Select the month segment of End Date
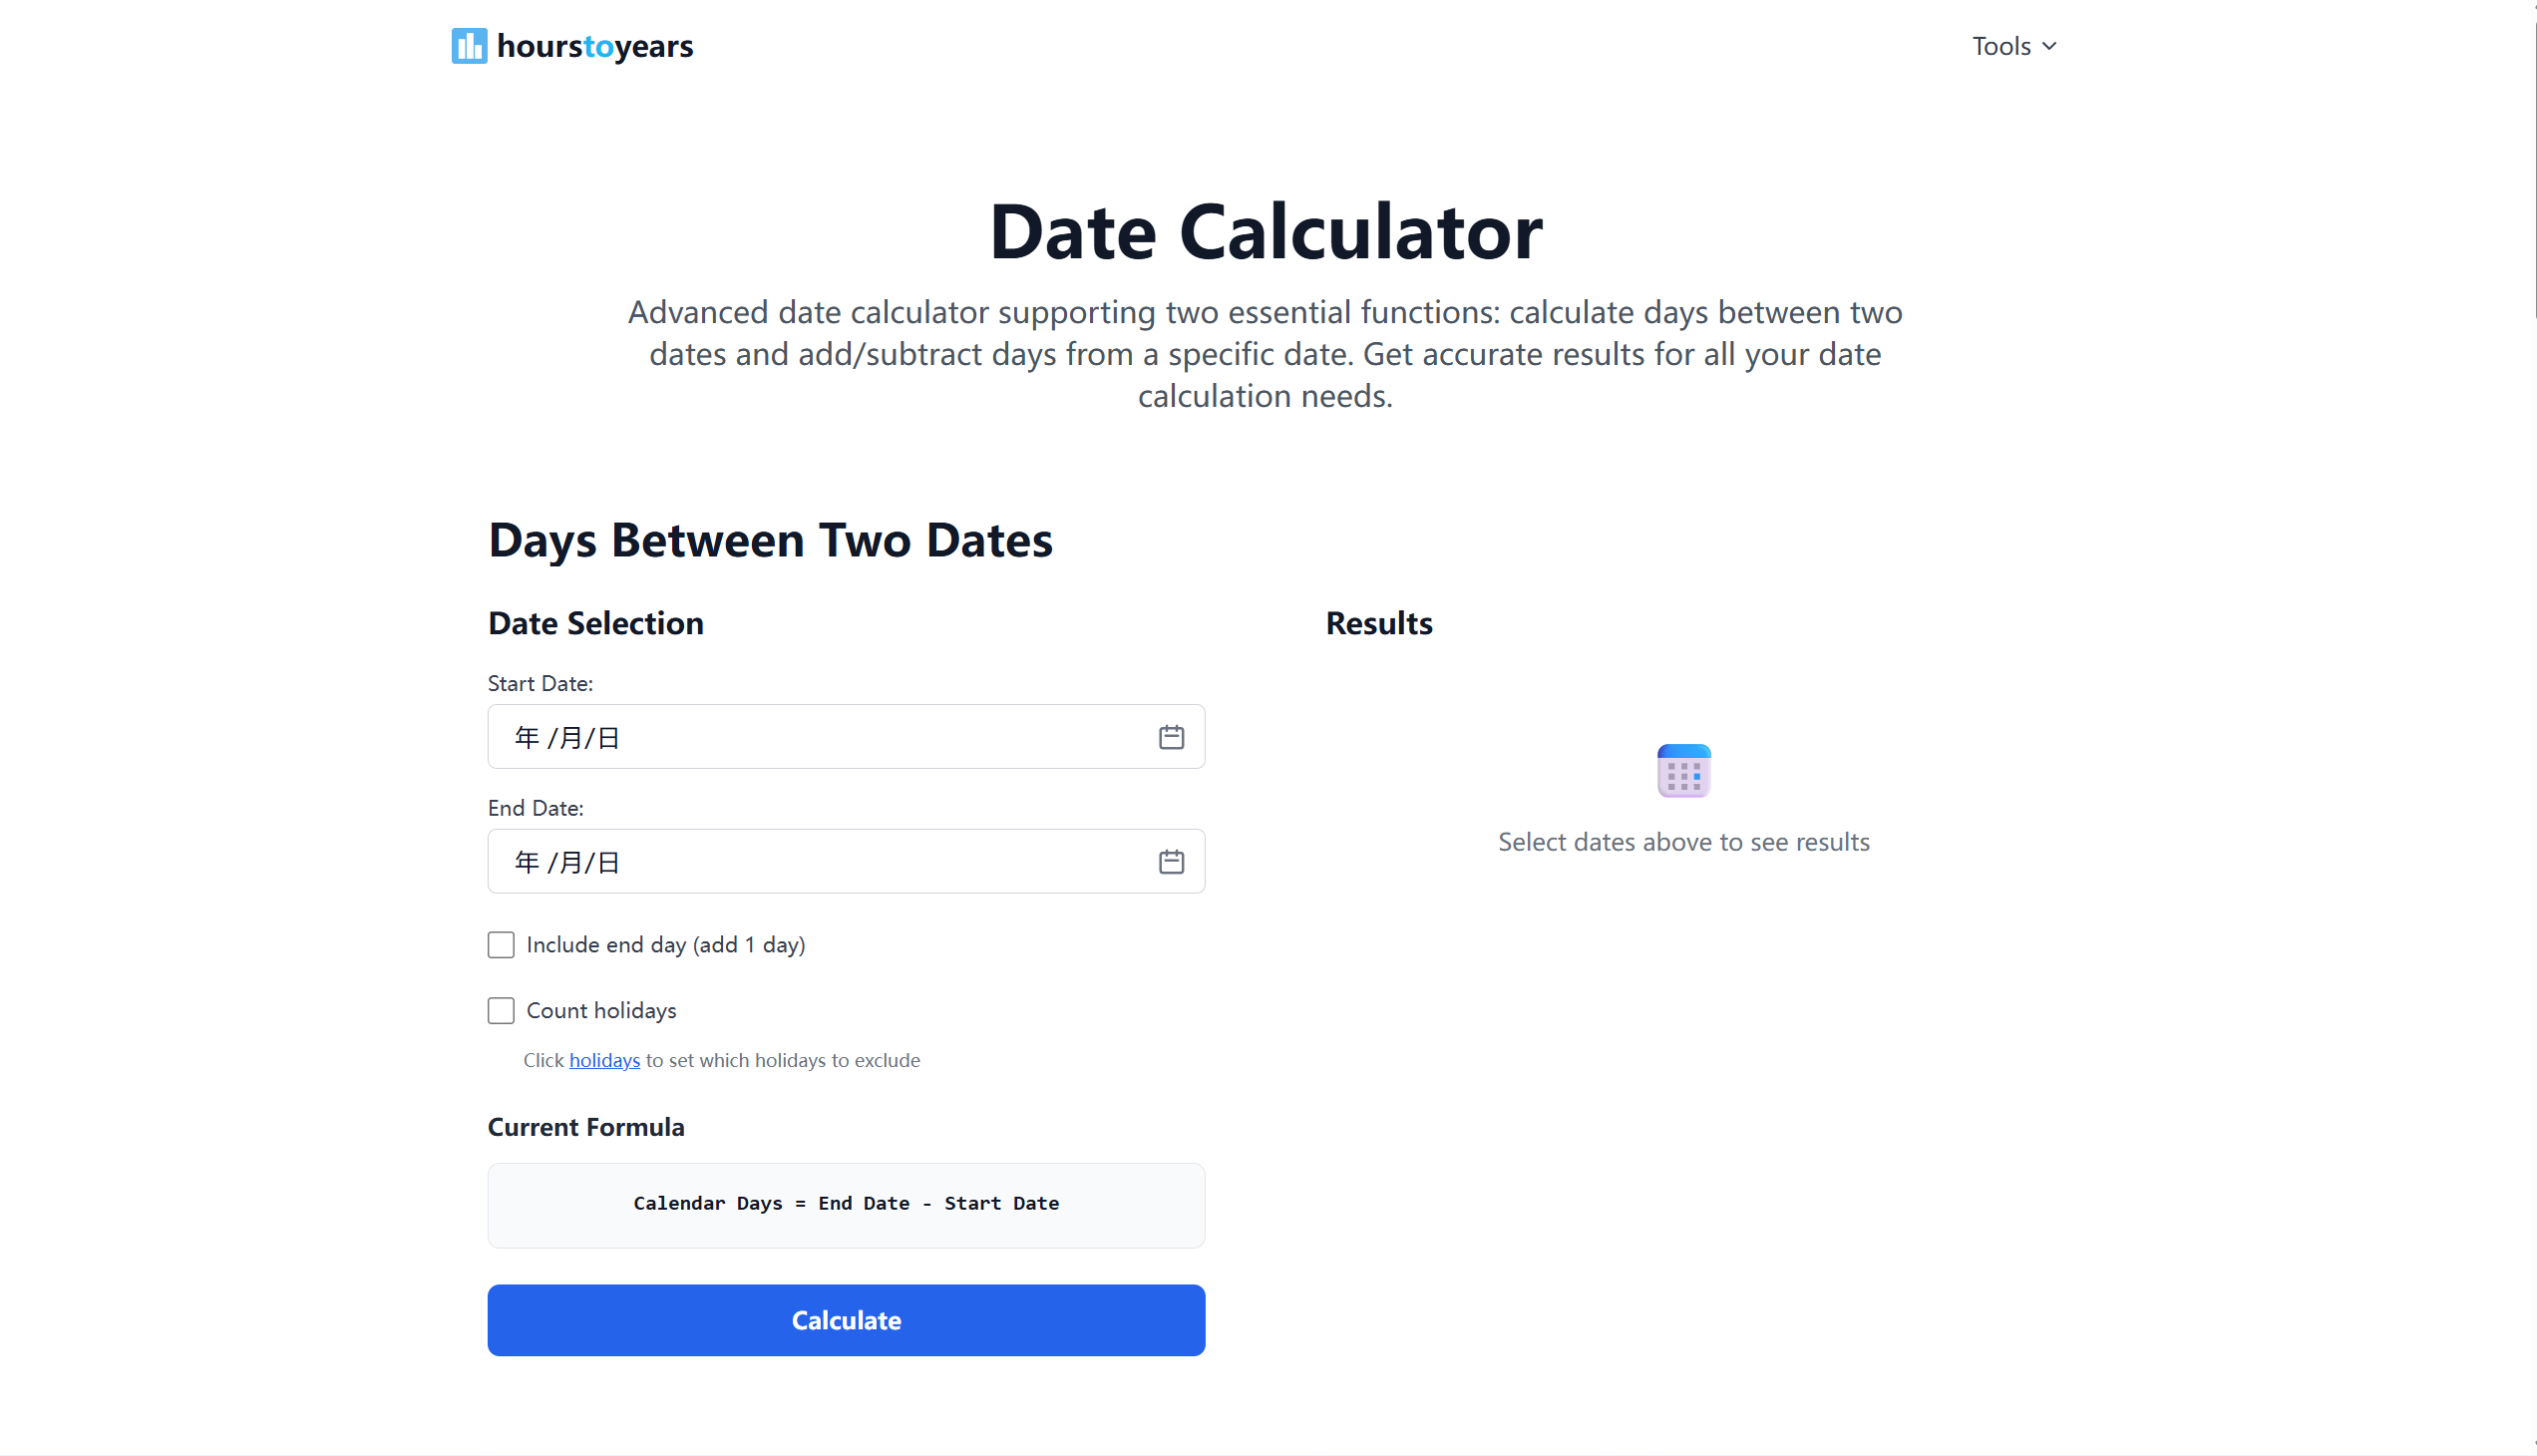 pos(571,862)
